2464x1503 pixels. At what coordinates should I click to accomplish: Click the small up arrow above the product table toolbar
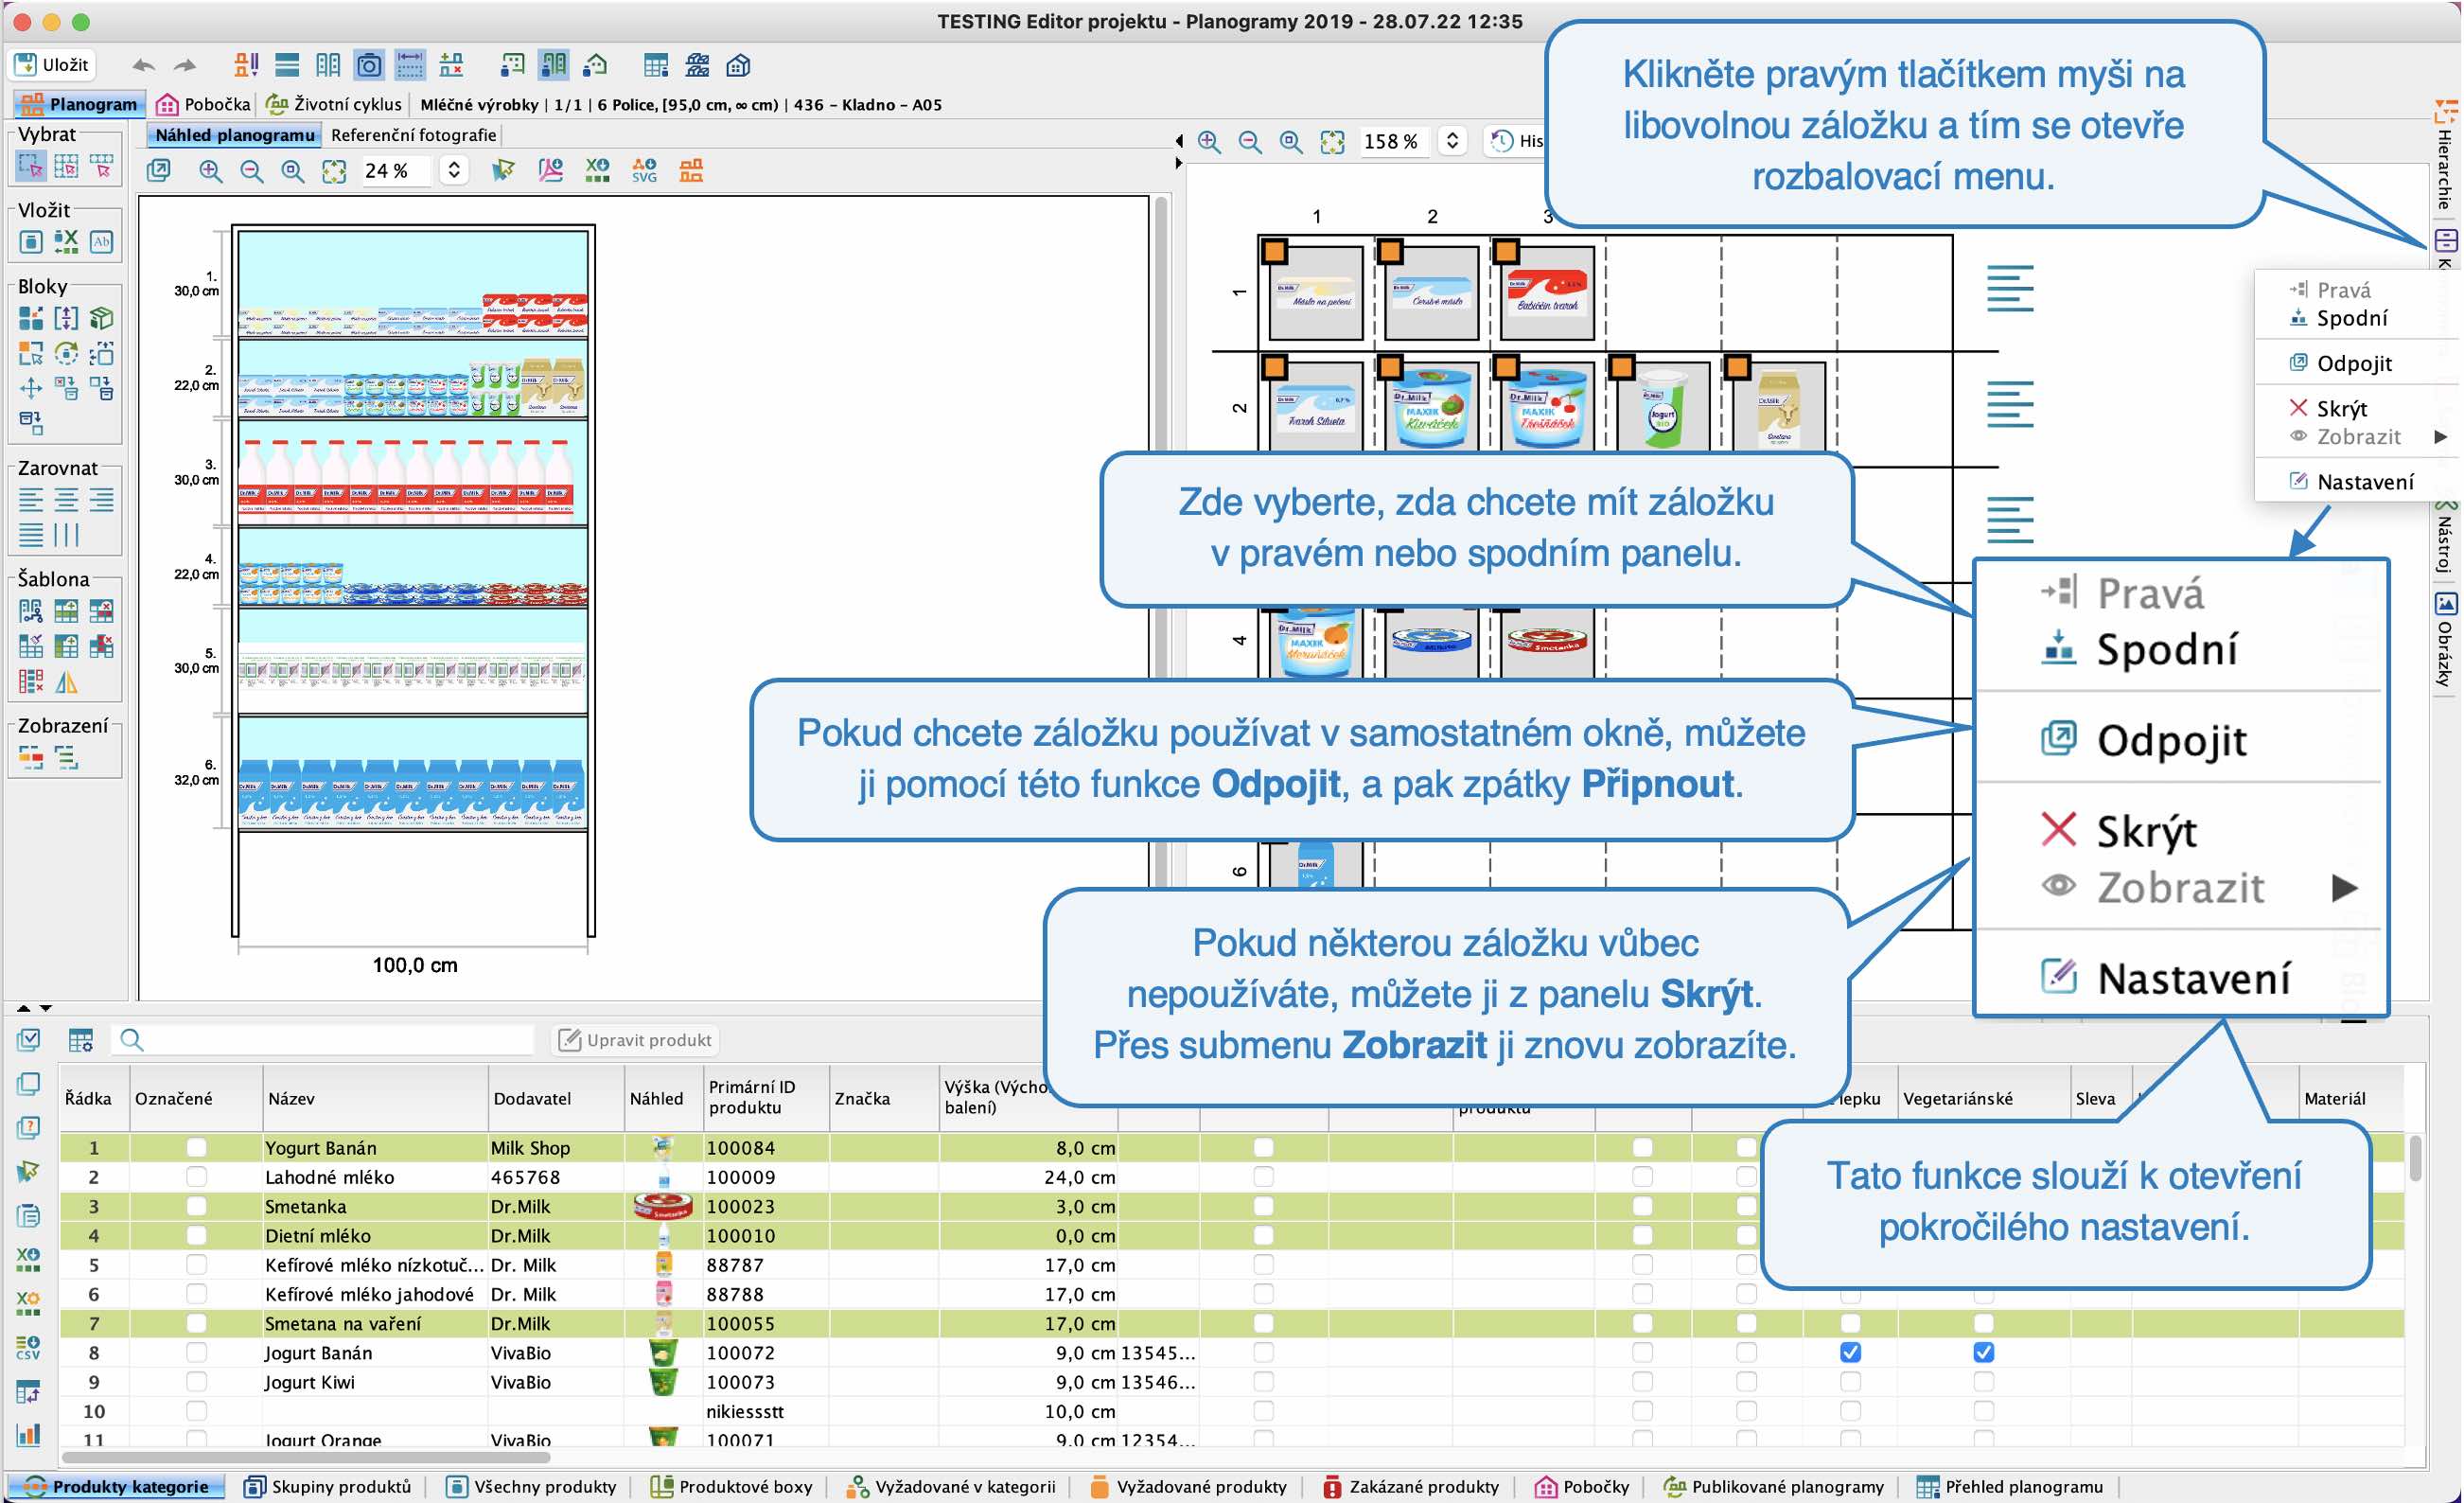click(24, 1008)
